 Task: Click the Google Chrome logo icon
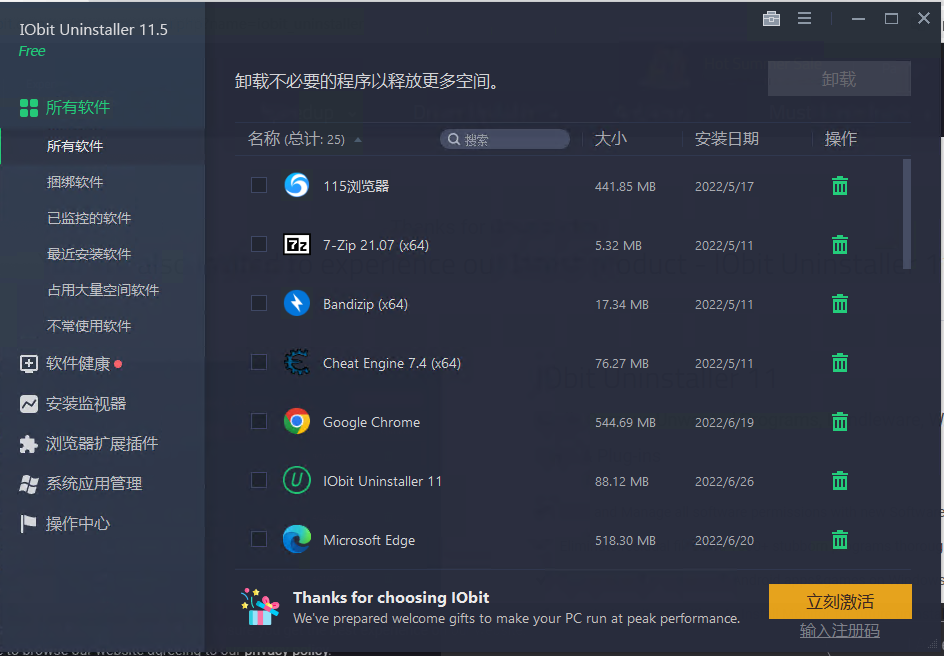(x=297, y=421)
